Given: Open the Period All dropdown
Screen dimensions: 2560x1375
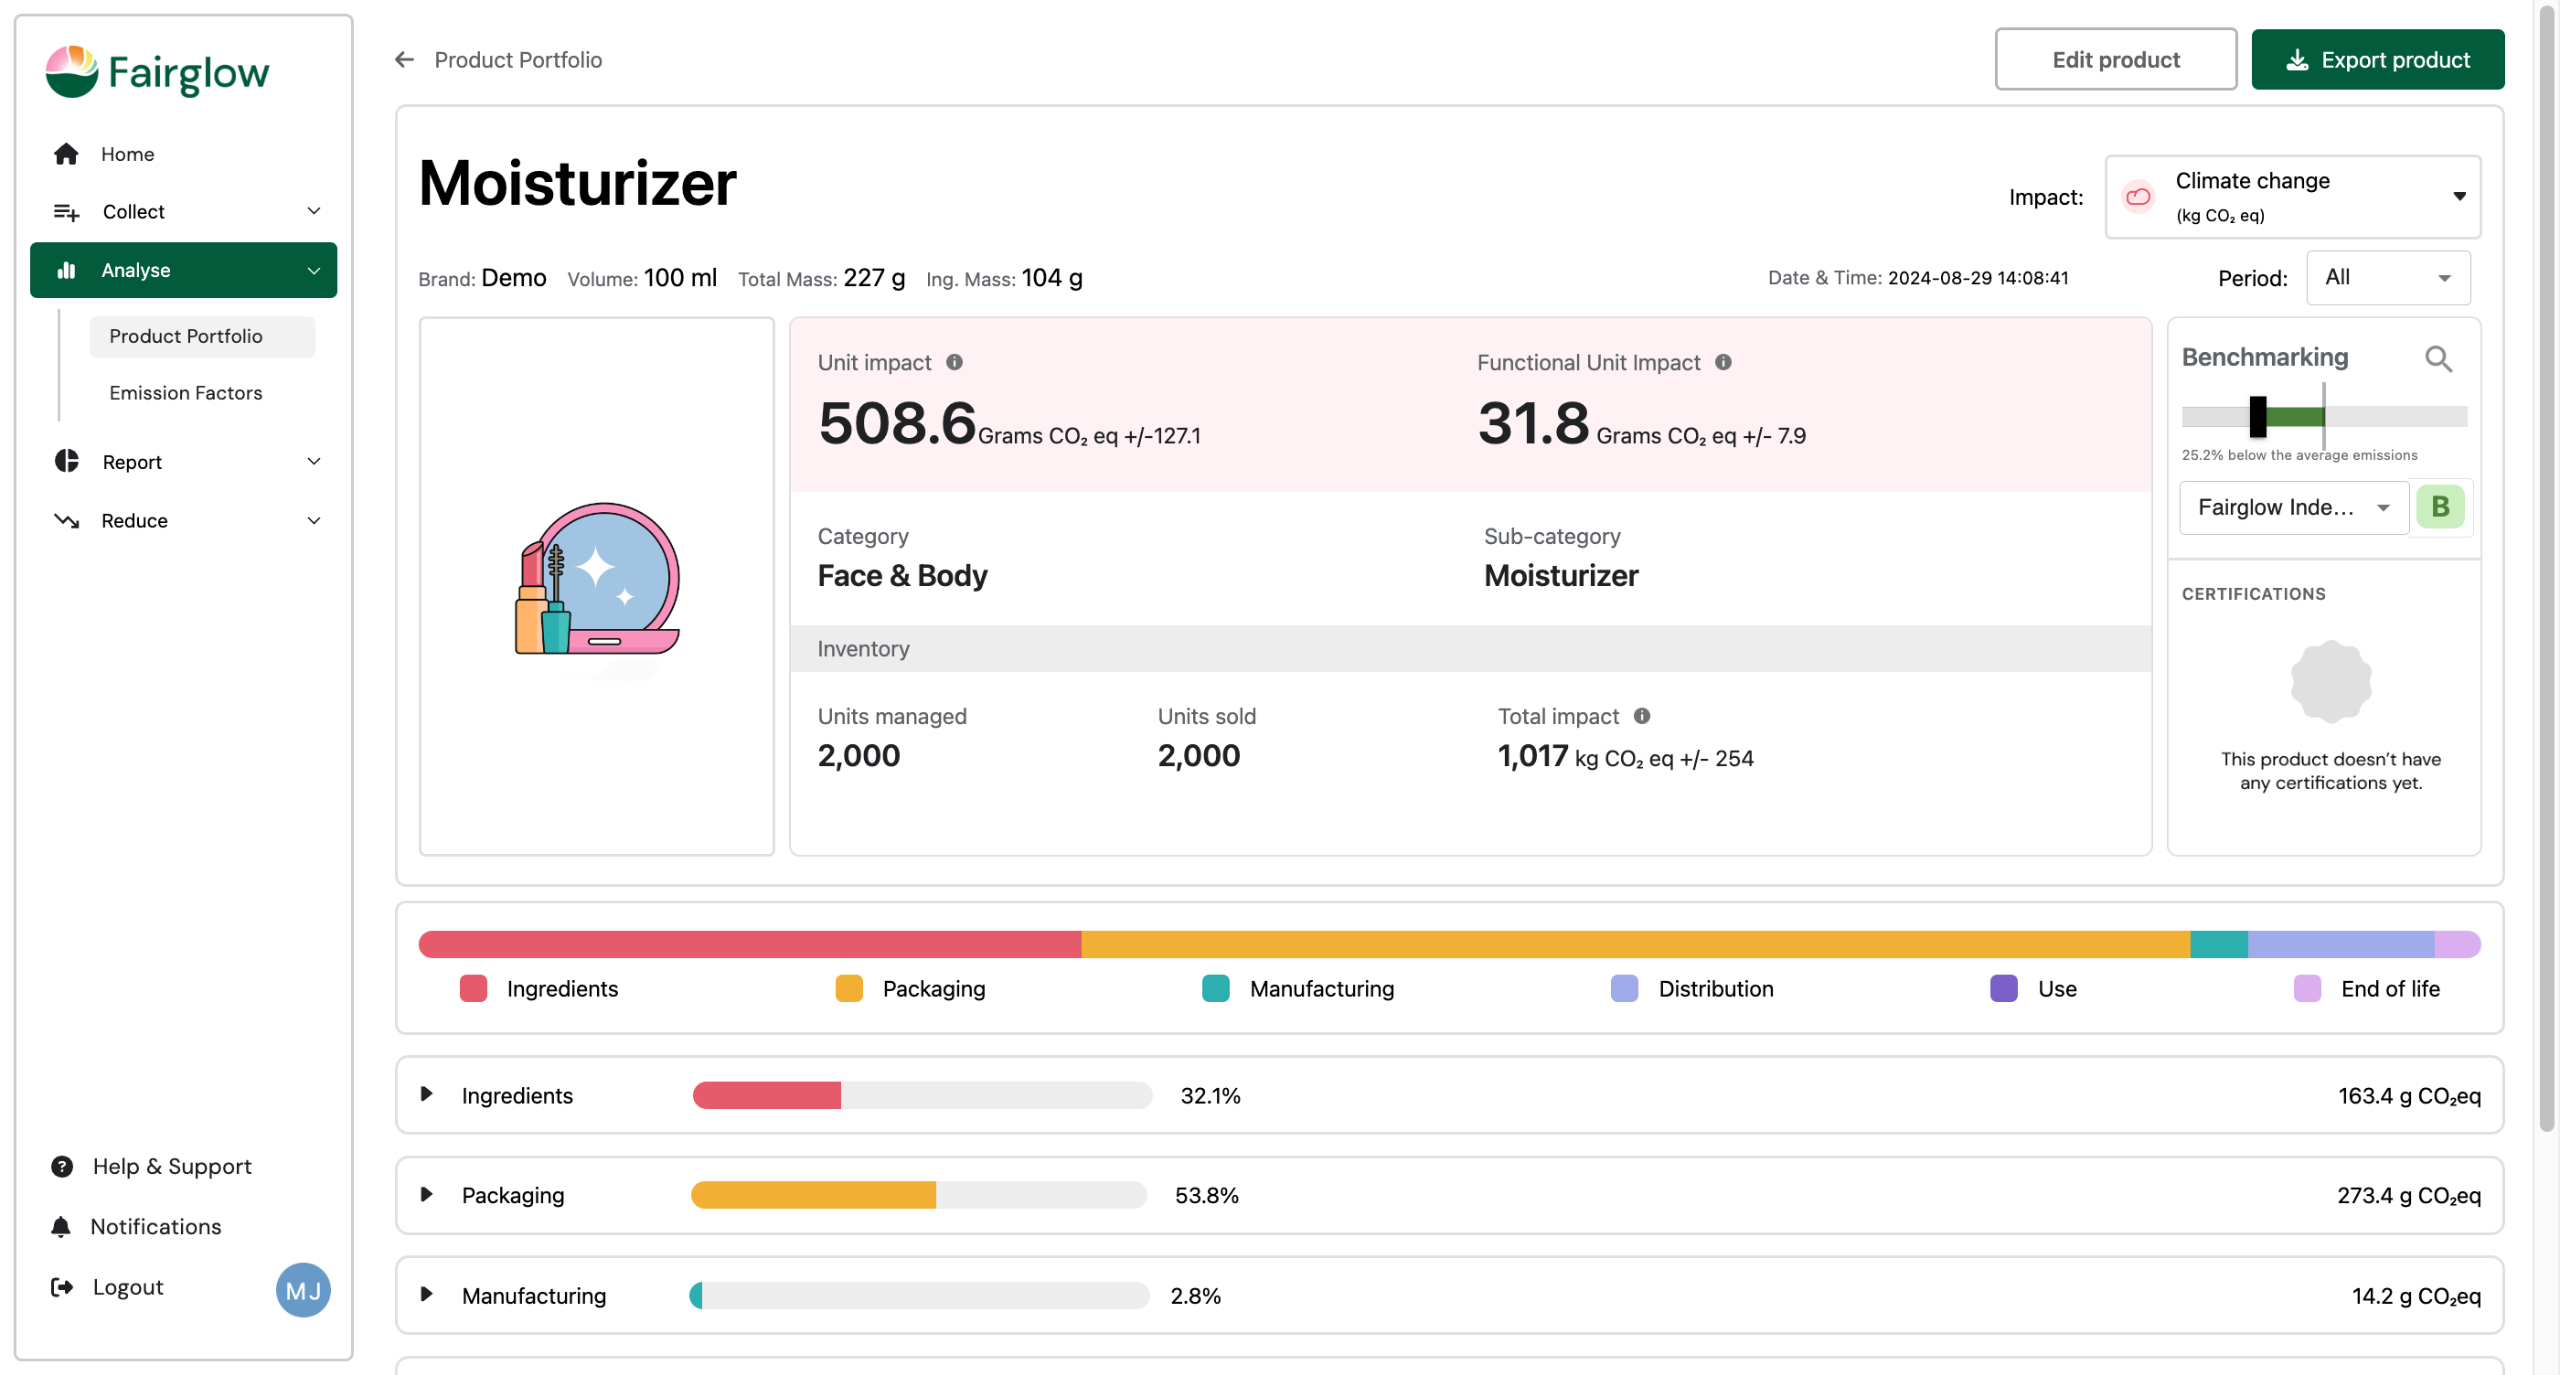Looking at the screenshot, I should coord(2387,278).
